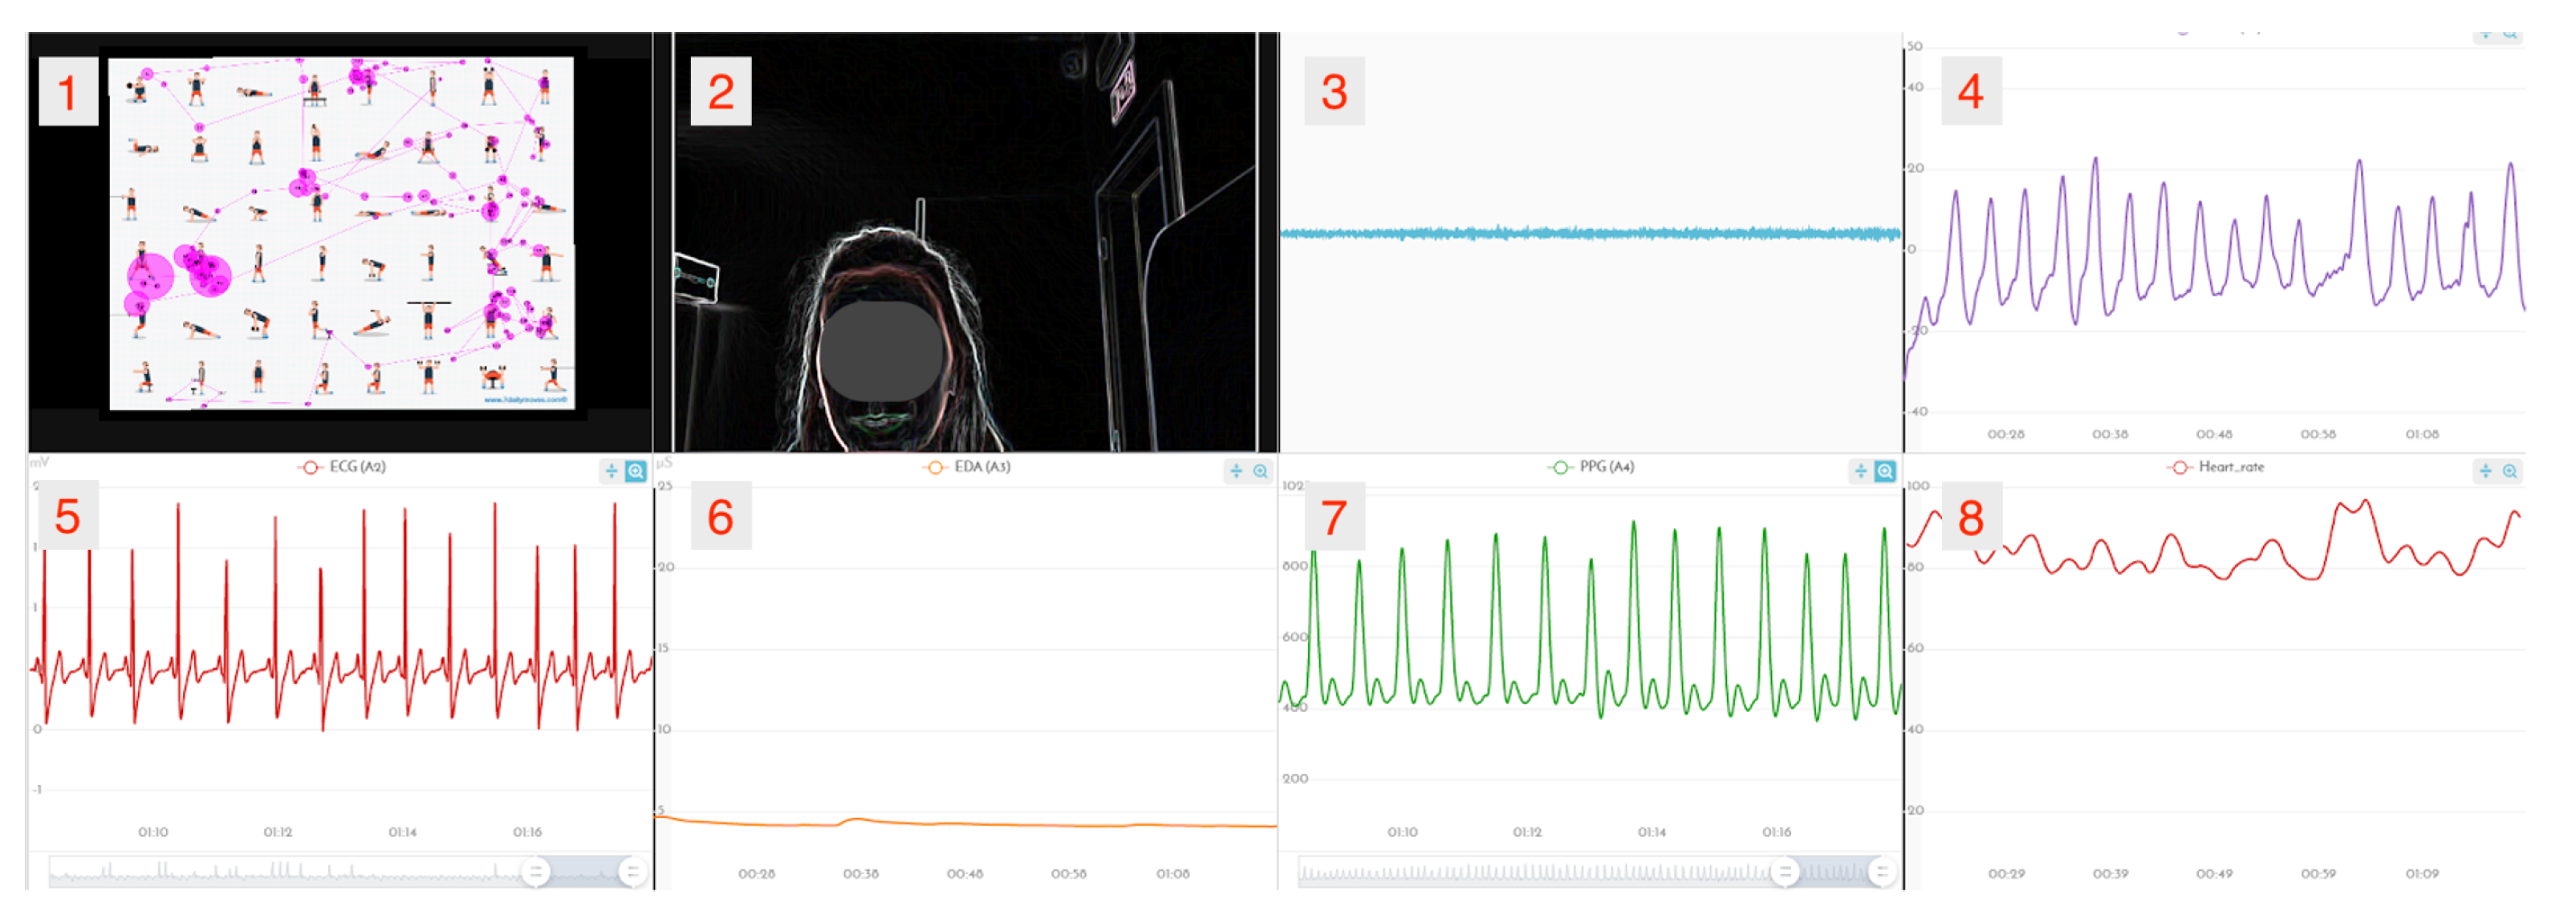Click the divider/split icon on ECG chart
2576x915 pixels.
click(x=611, y=471)
